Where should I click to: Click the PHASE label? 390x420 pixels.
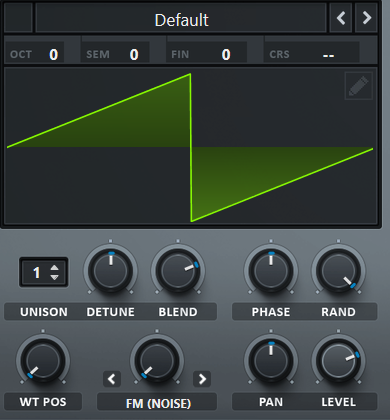click(271, 312)
